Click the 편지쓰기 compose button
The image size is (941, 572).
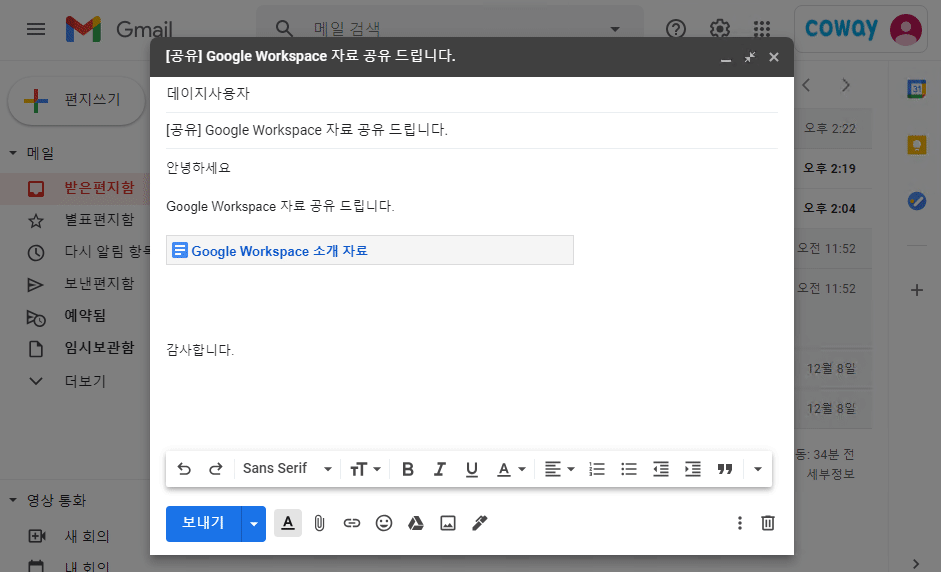pyautogui.click(x=76, y=100)
